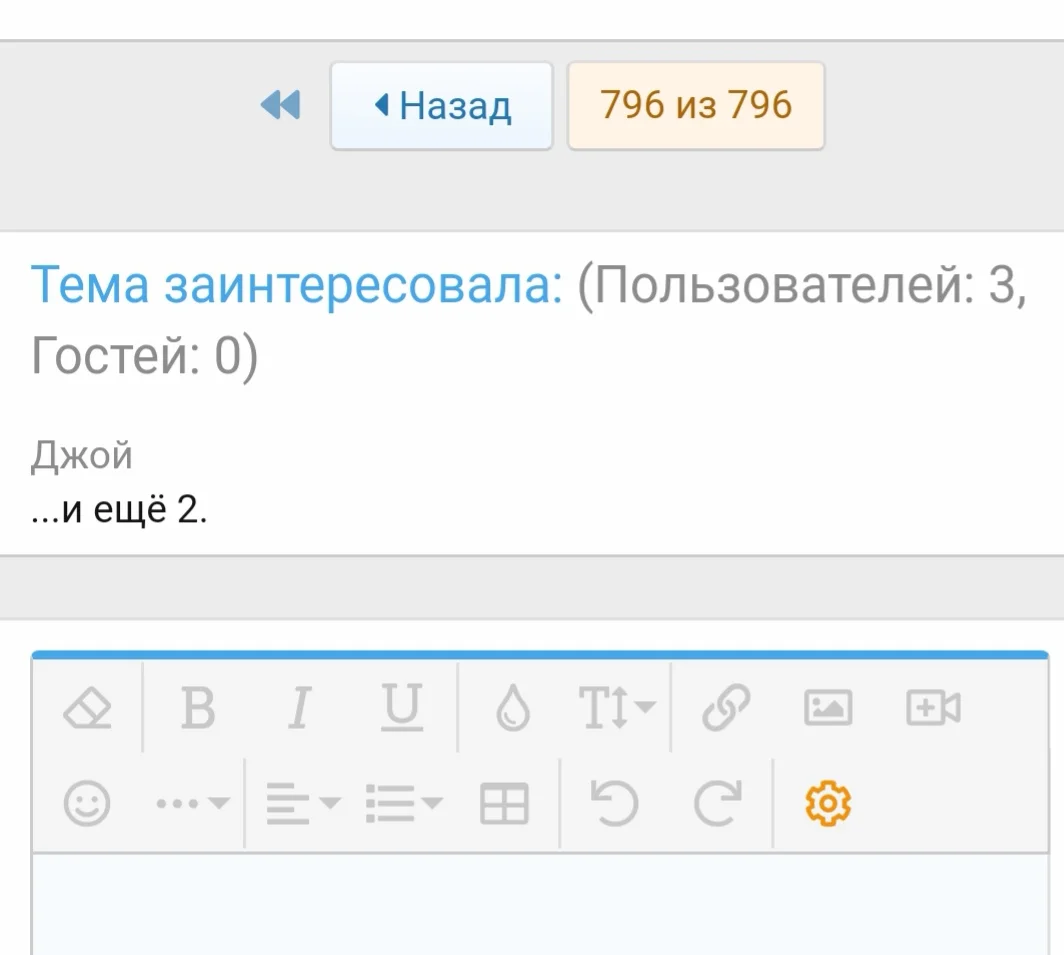Insert a hyperlink using the link icon
Image resolution: width=1064 pixels, height=955 pixels.
724,708
